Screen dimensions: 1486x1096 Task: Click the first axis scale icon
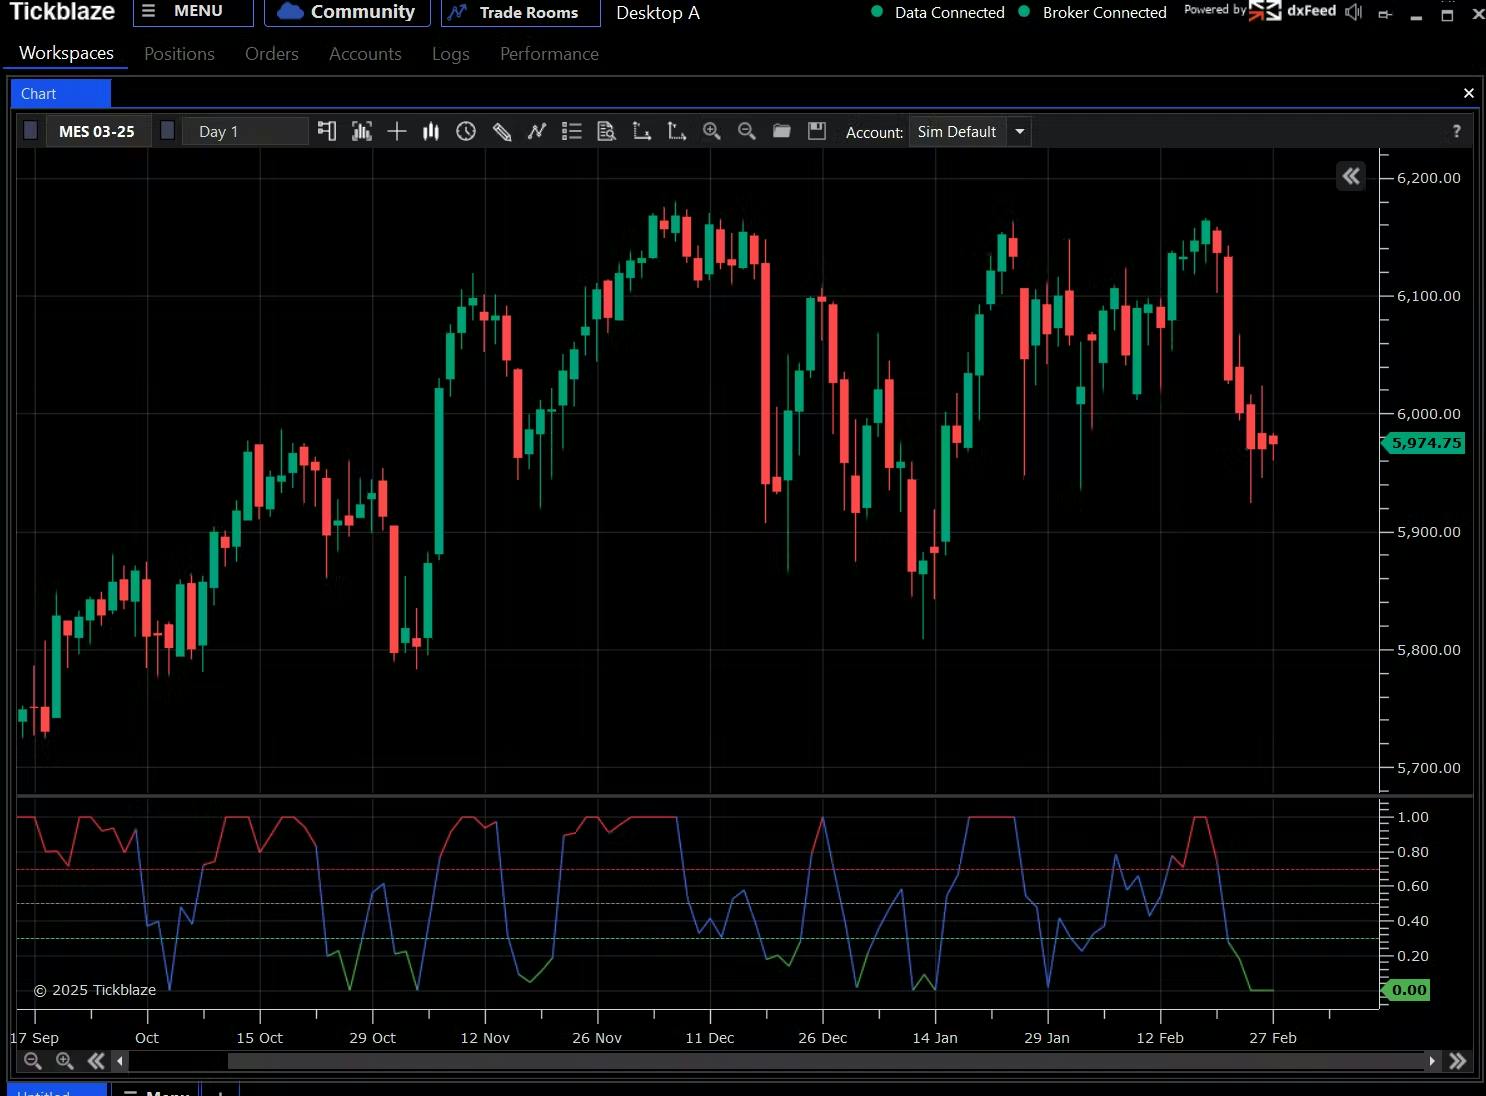642,131
